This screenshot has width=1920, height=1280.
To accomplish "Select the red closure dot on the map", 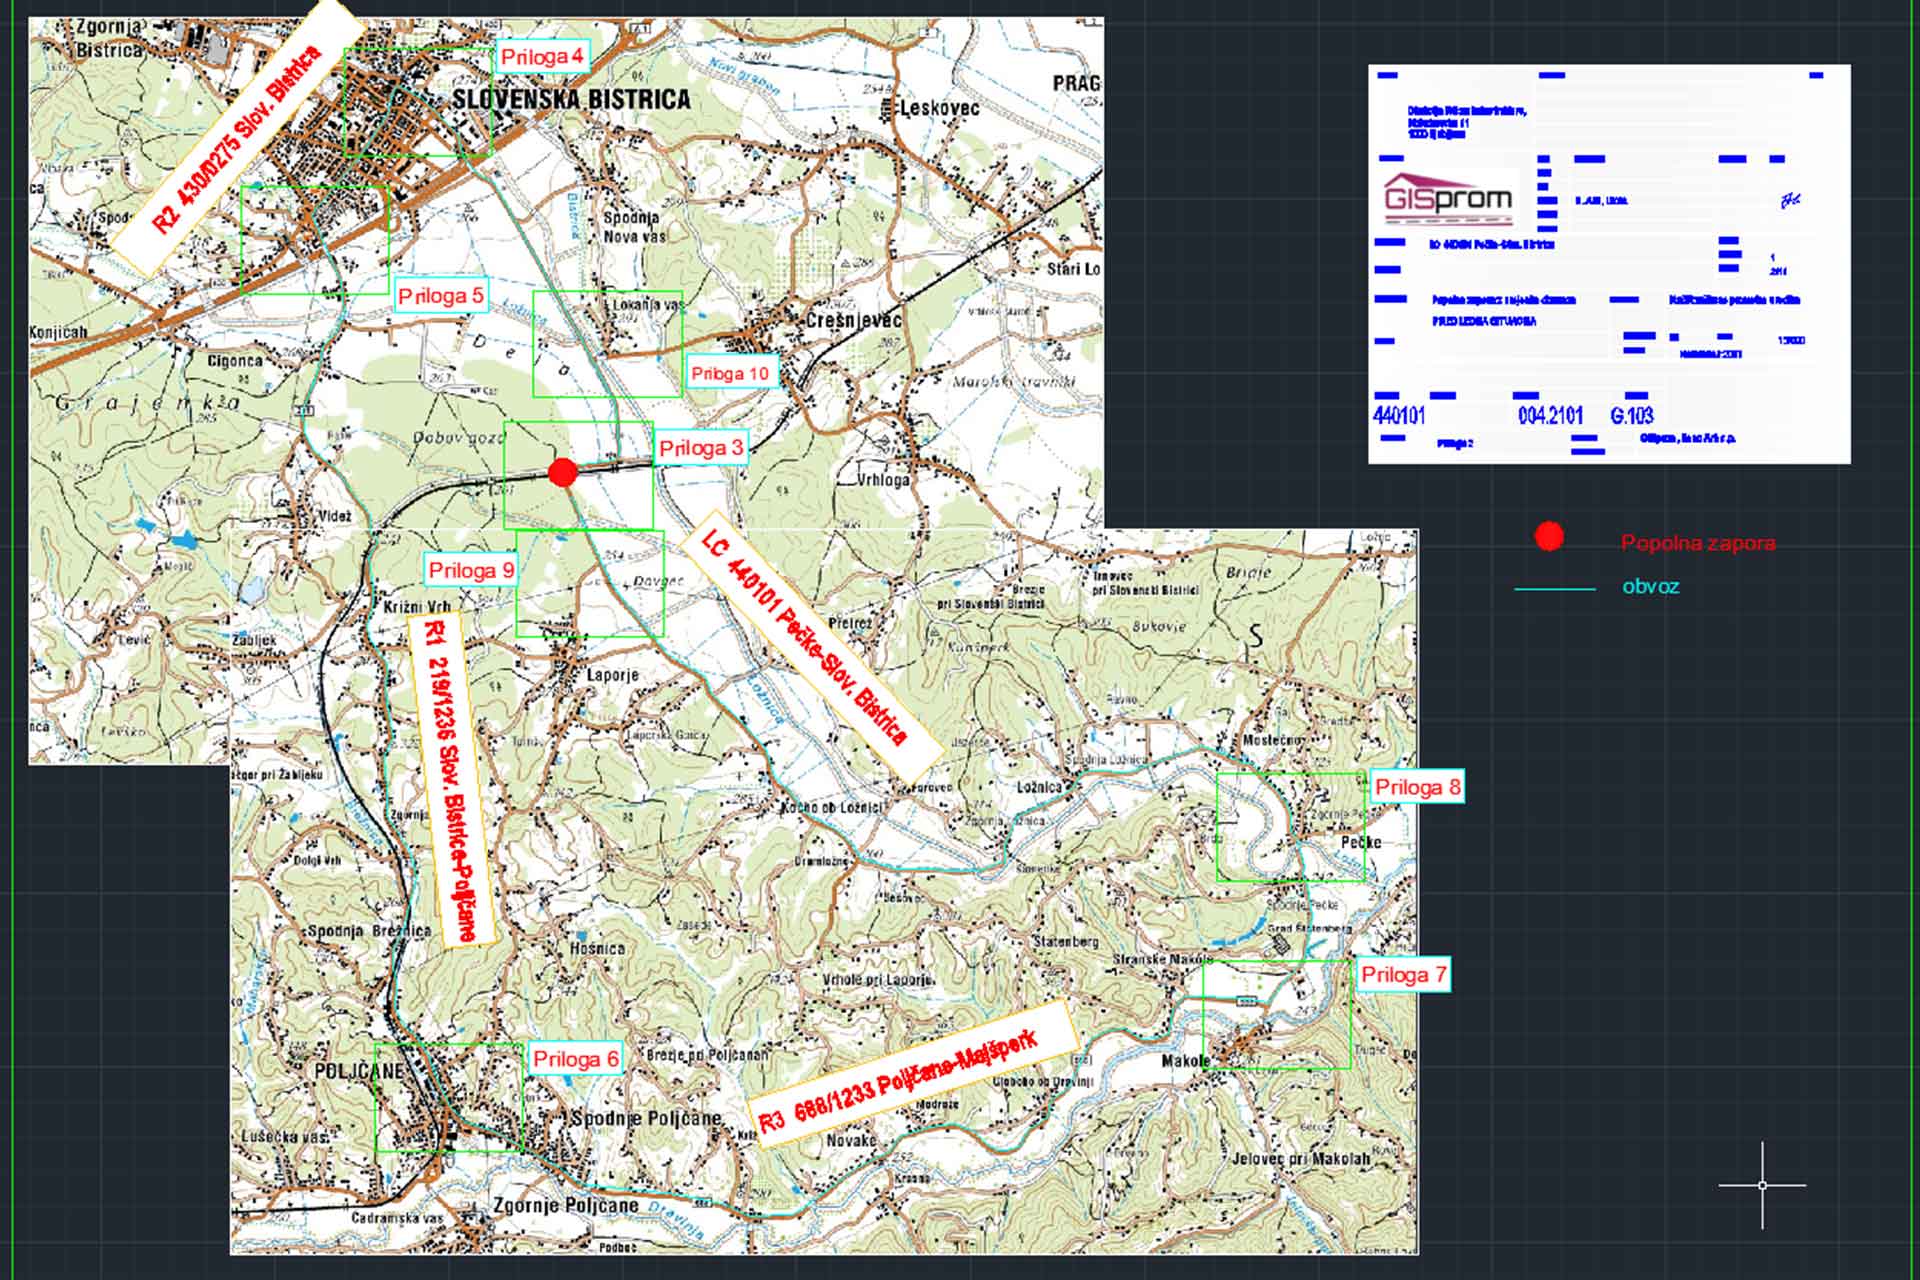I will [x=563, y=473].
